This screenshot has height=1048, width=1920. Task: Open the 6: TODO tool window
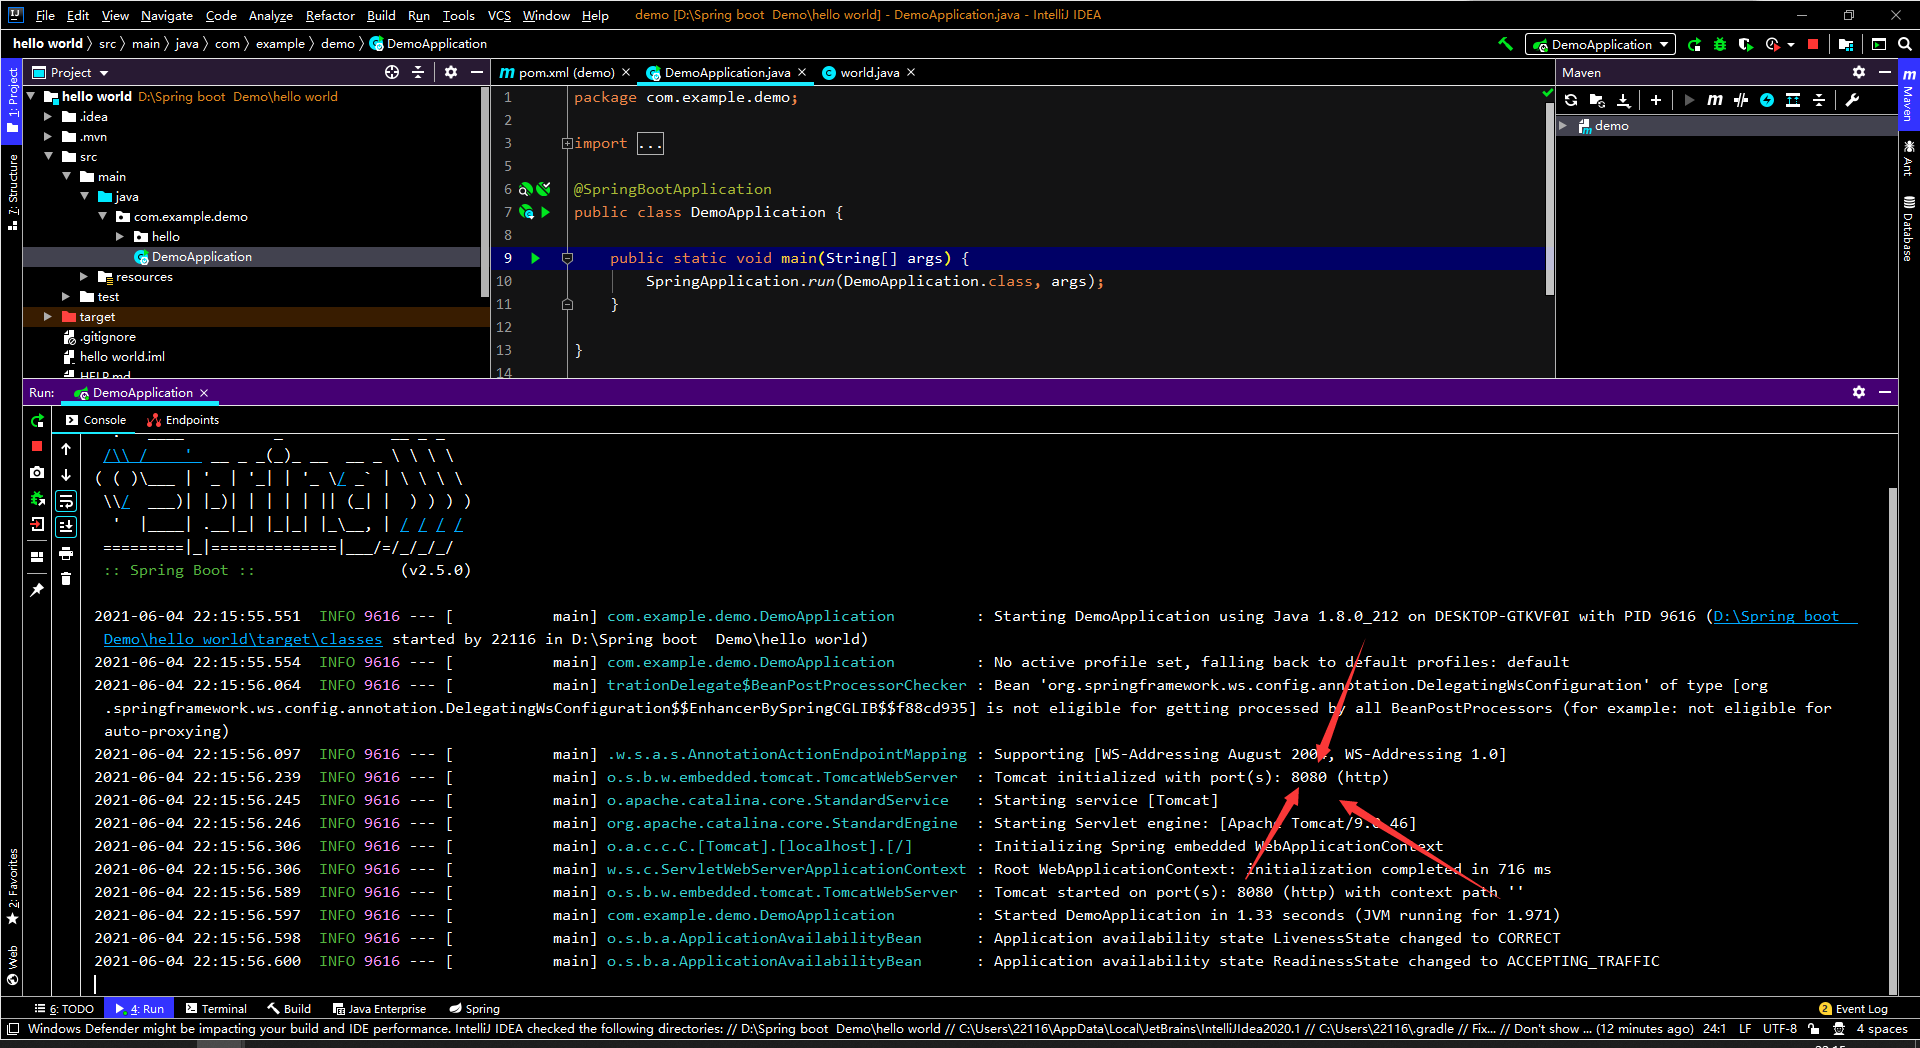(64, 1009)
